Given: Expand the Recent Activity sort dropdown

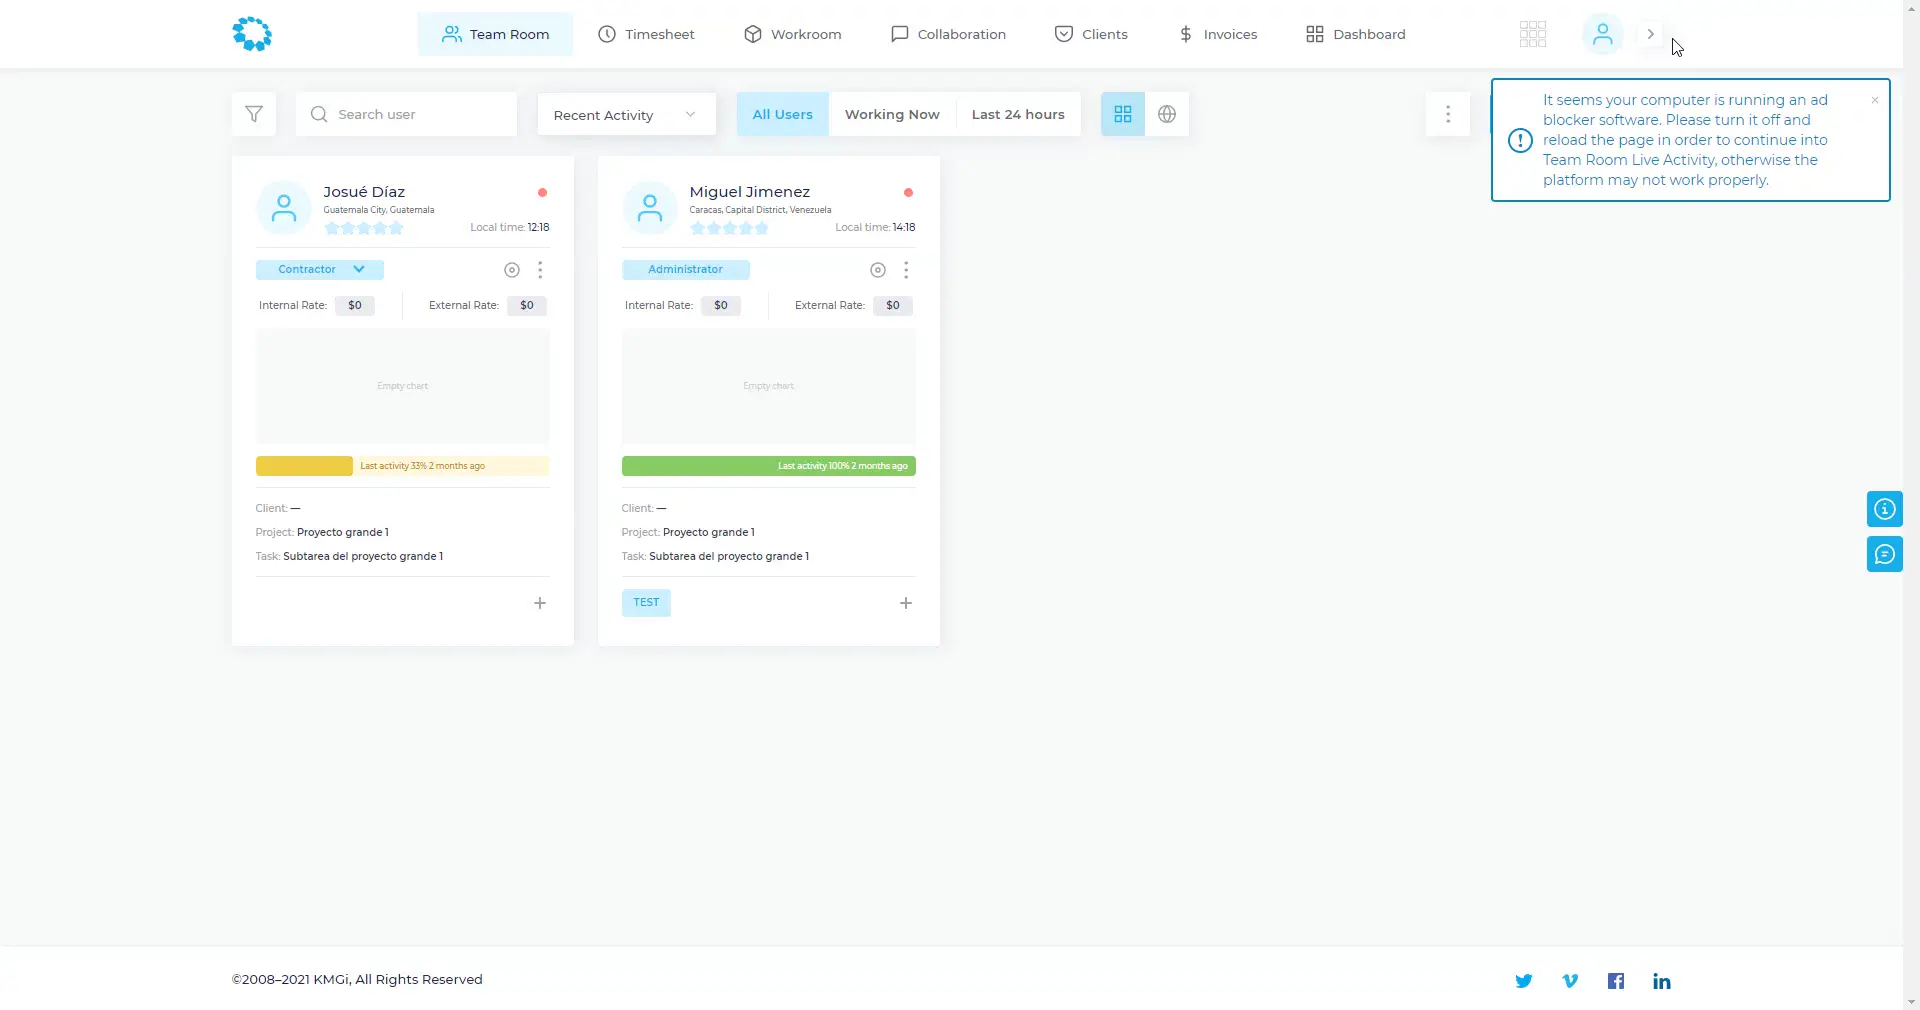Looking at the screenshot, I should click(626, 115).
